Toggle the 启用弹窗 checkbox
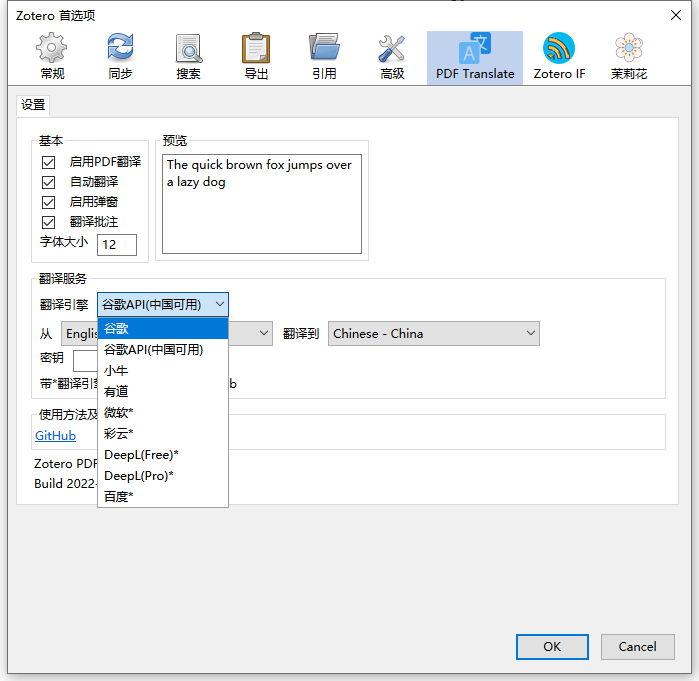Screen dimensions: 699x681 [49, 202]
